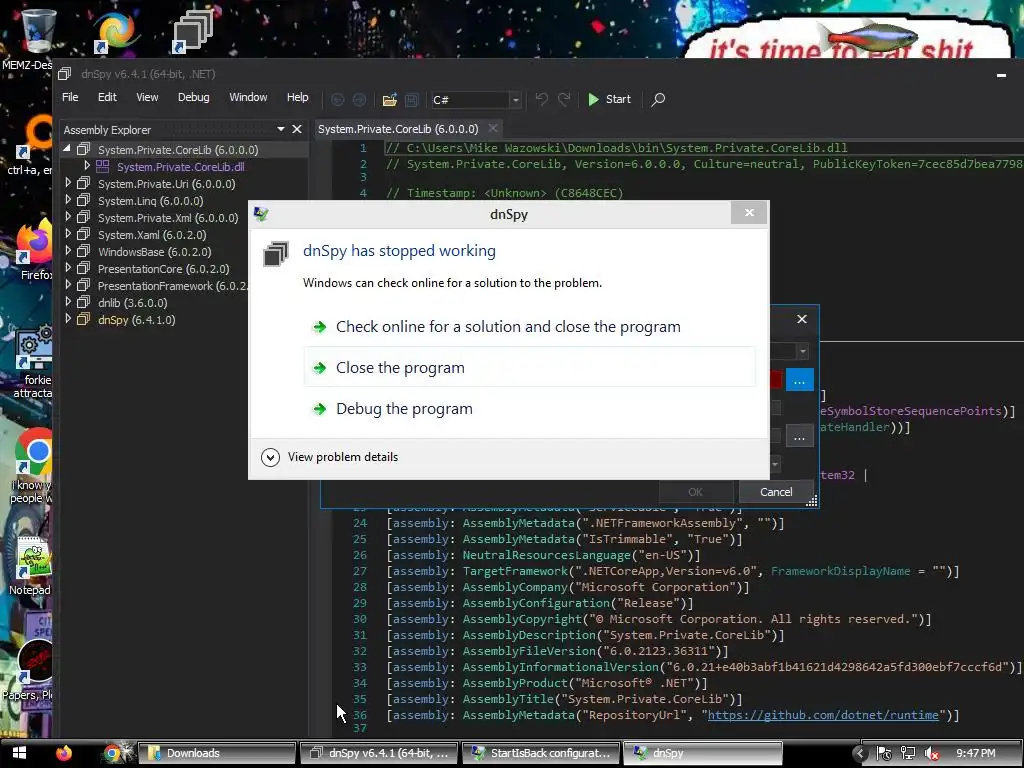1024x768 pixels.
Task: Open the Assembly Explorer panel options arrow
Action: click(x=281, y=129)
